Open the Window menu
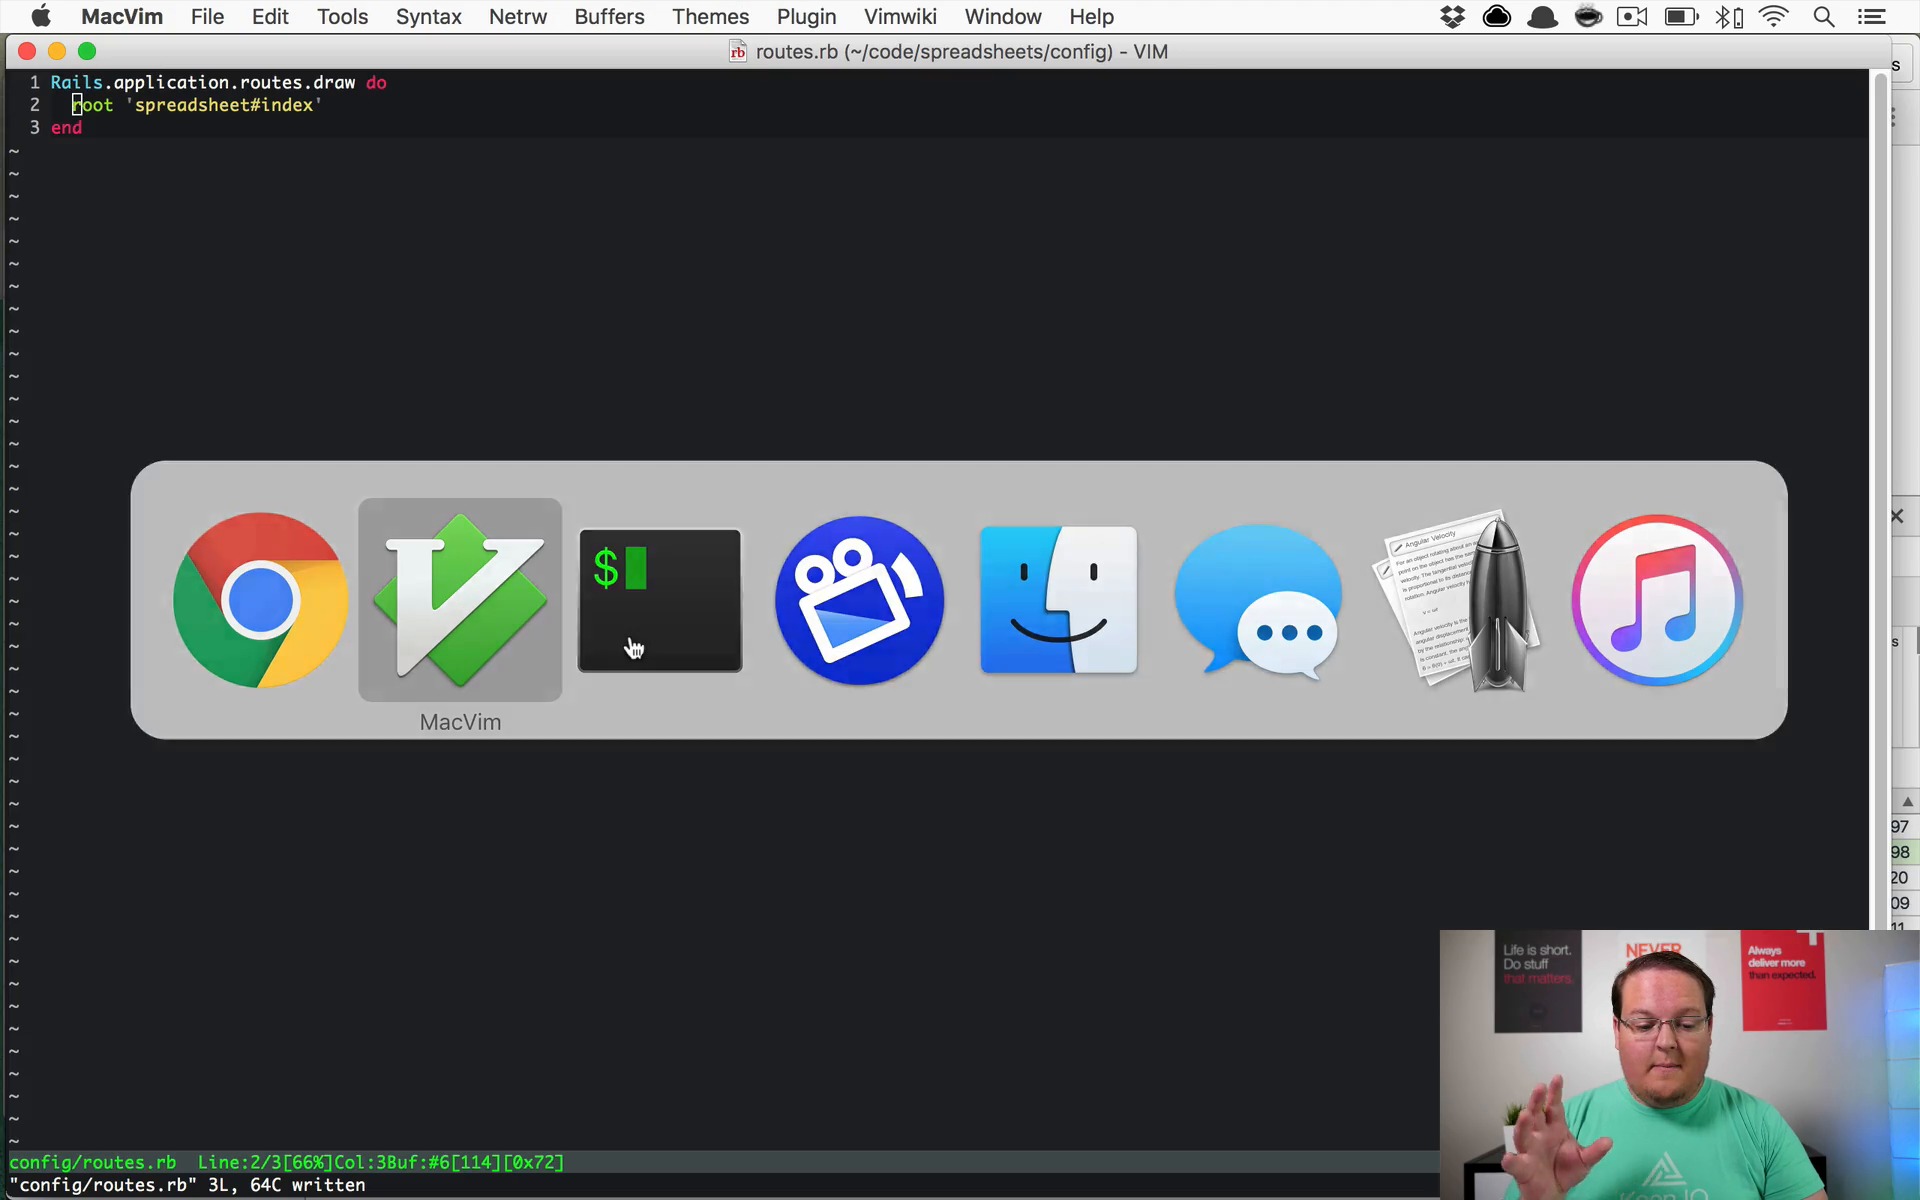1920x1200 pixels. point(1003,16)
